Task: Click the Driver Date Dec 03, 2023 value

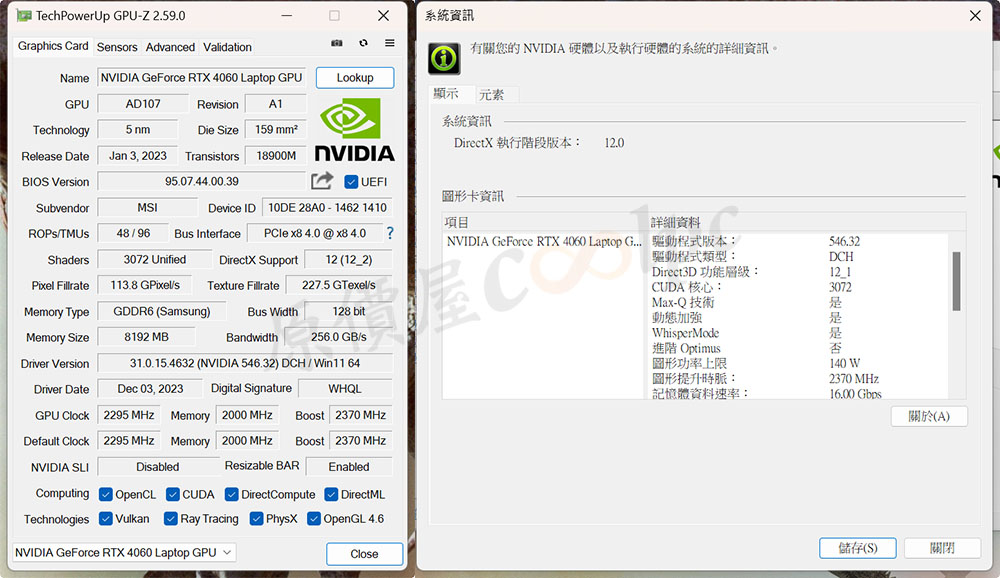Action: coord(151,389)
